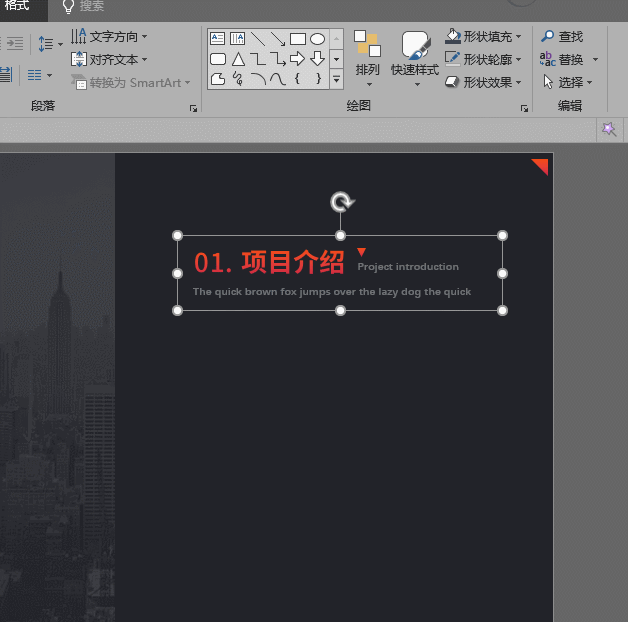Select the rectangle shape
The height and width of the screenshot is (622, 628).
298,39
